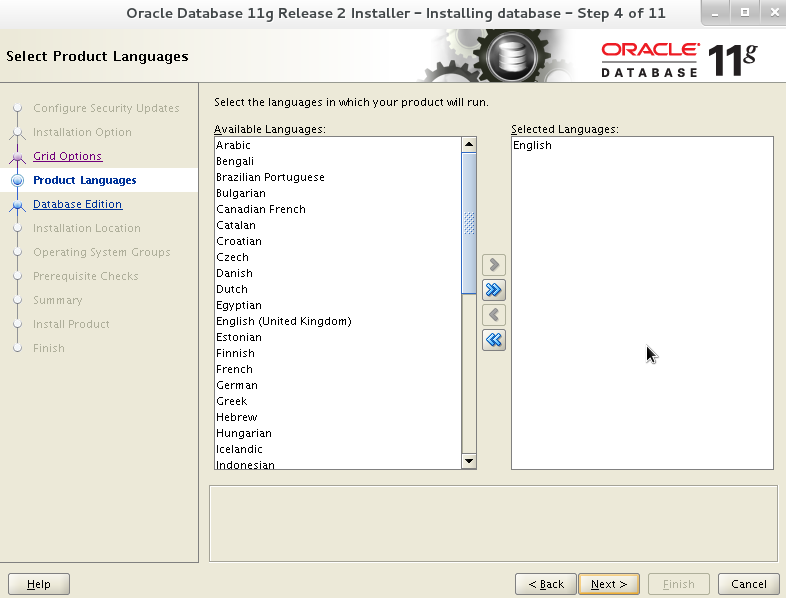
Task: Select the Product Languages step
Action: tap(85, 180)
